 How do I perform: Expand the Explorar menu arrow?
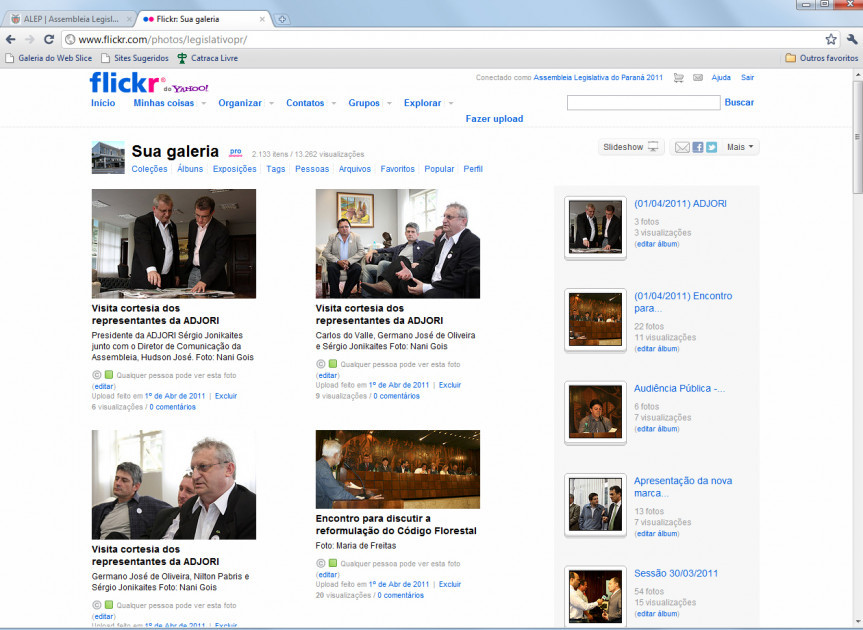click(451, 103)
